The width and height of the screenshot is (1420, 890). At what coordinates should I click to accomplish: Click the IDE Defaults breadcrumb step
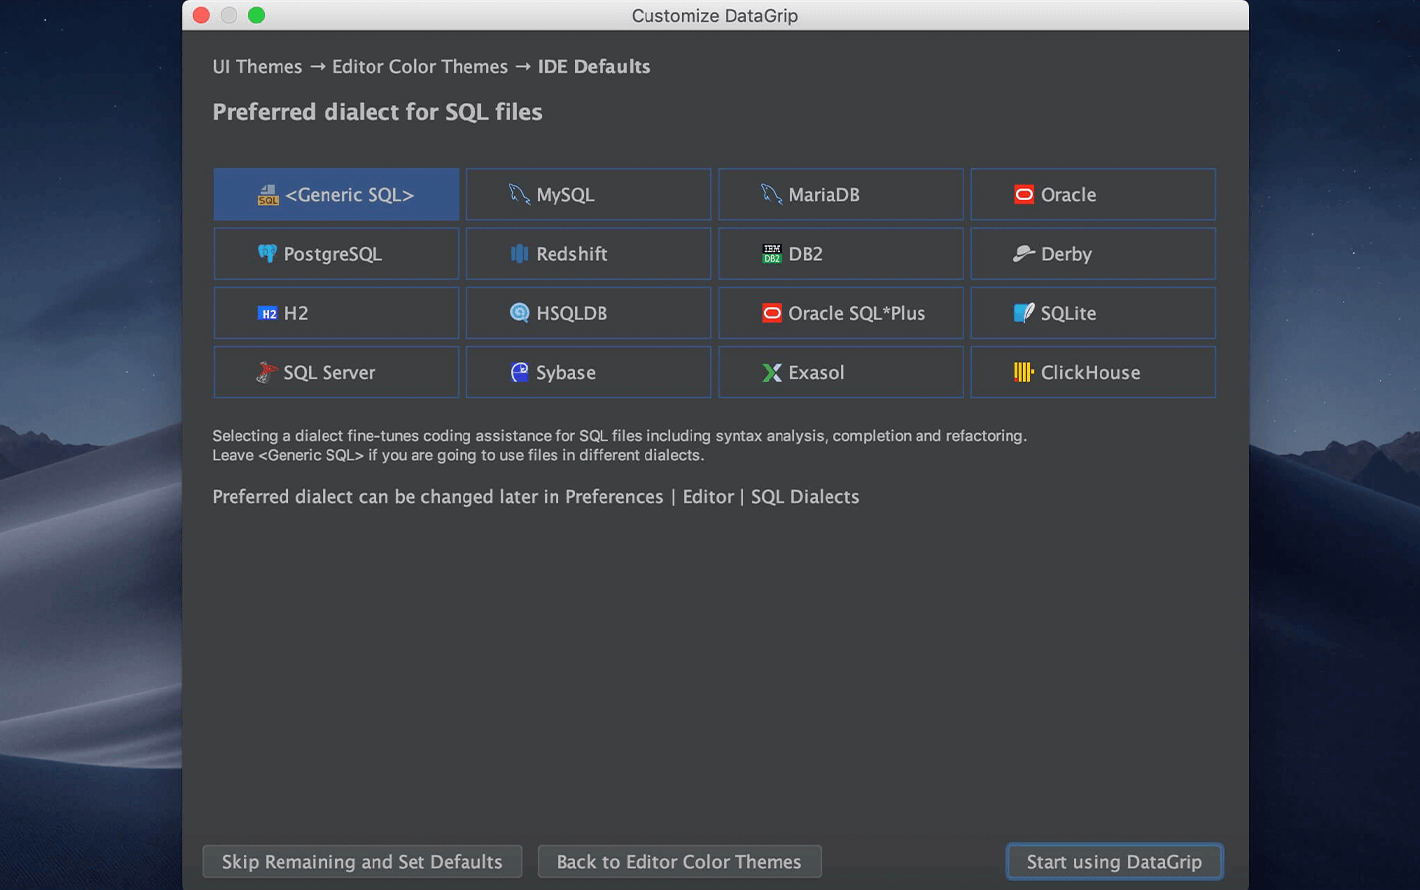pos(594,66)
